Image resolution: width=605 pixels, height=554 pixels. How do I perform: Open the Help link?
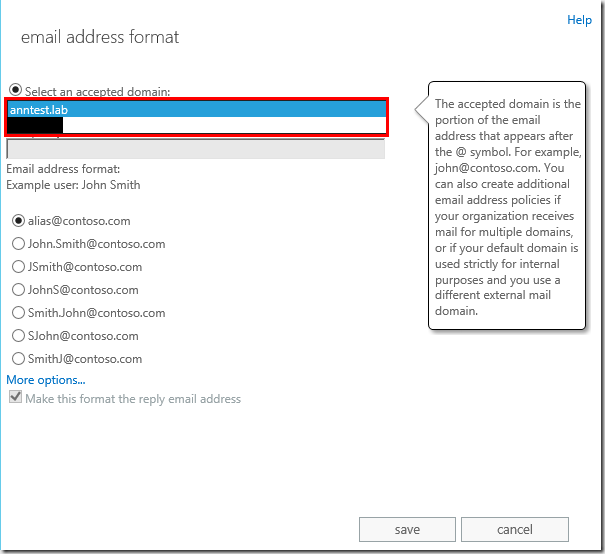[579, 20]
